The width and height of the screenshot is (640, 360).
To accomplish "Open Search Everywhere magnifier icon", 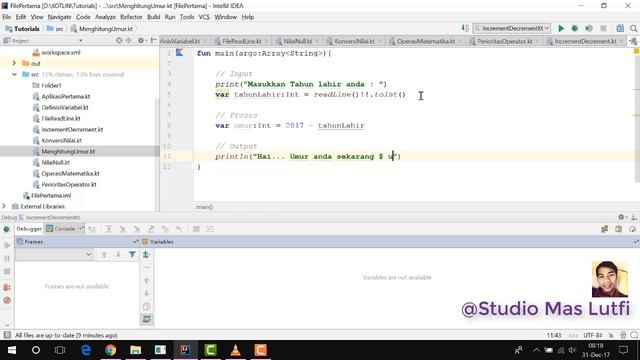I will [x=633, y=28].
